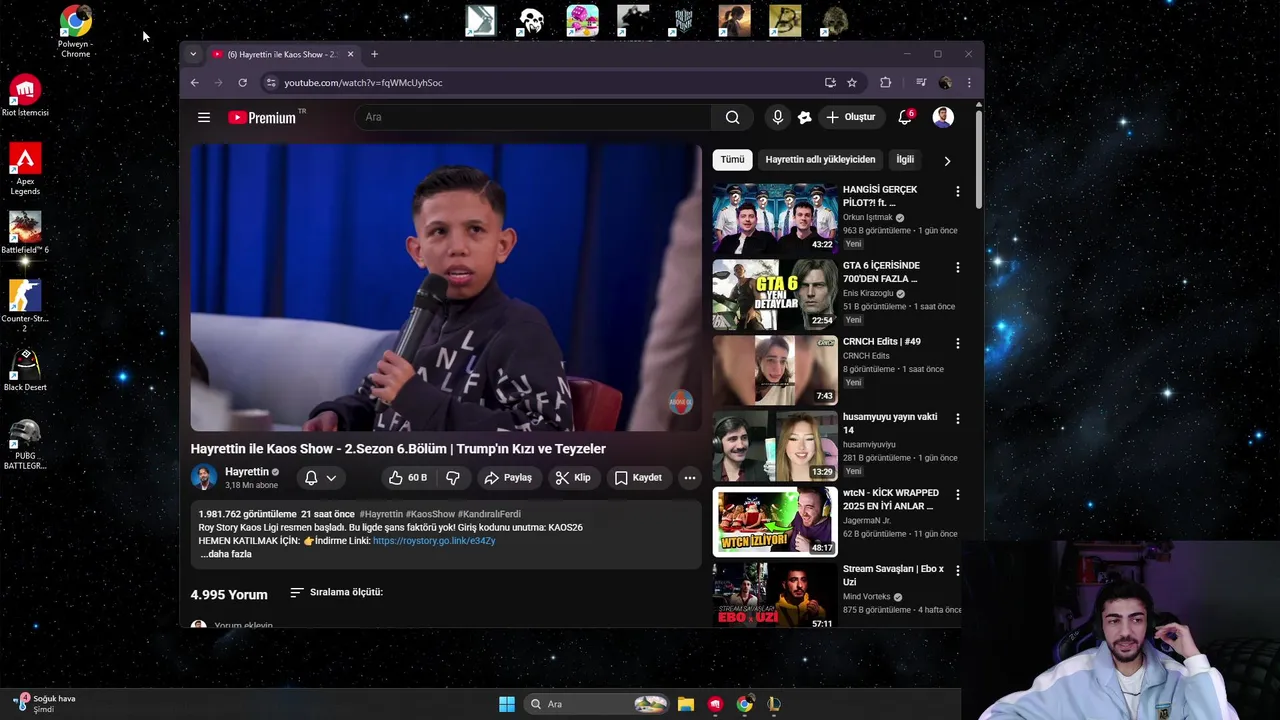1280x720 pixels.
Task: Open Riot İstemcisi desktop shortcut
Action: point(25,96)
